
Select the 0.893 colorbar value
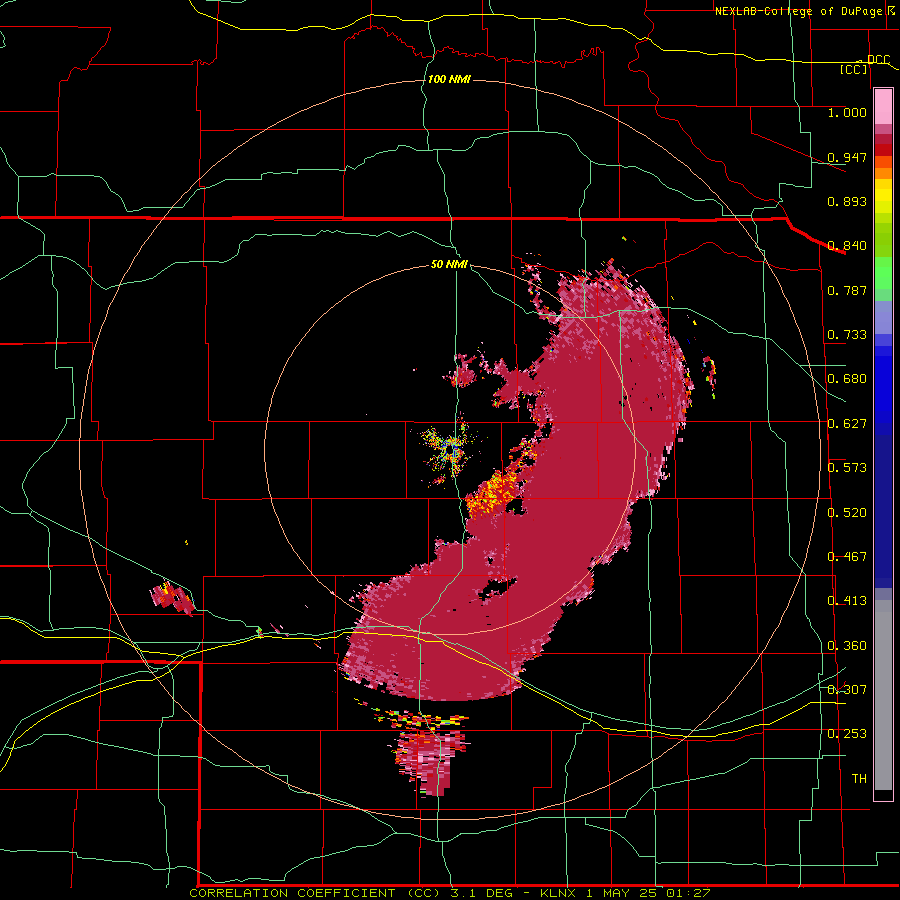click(x=847, y=201)
